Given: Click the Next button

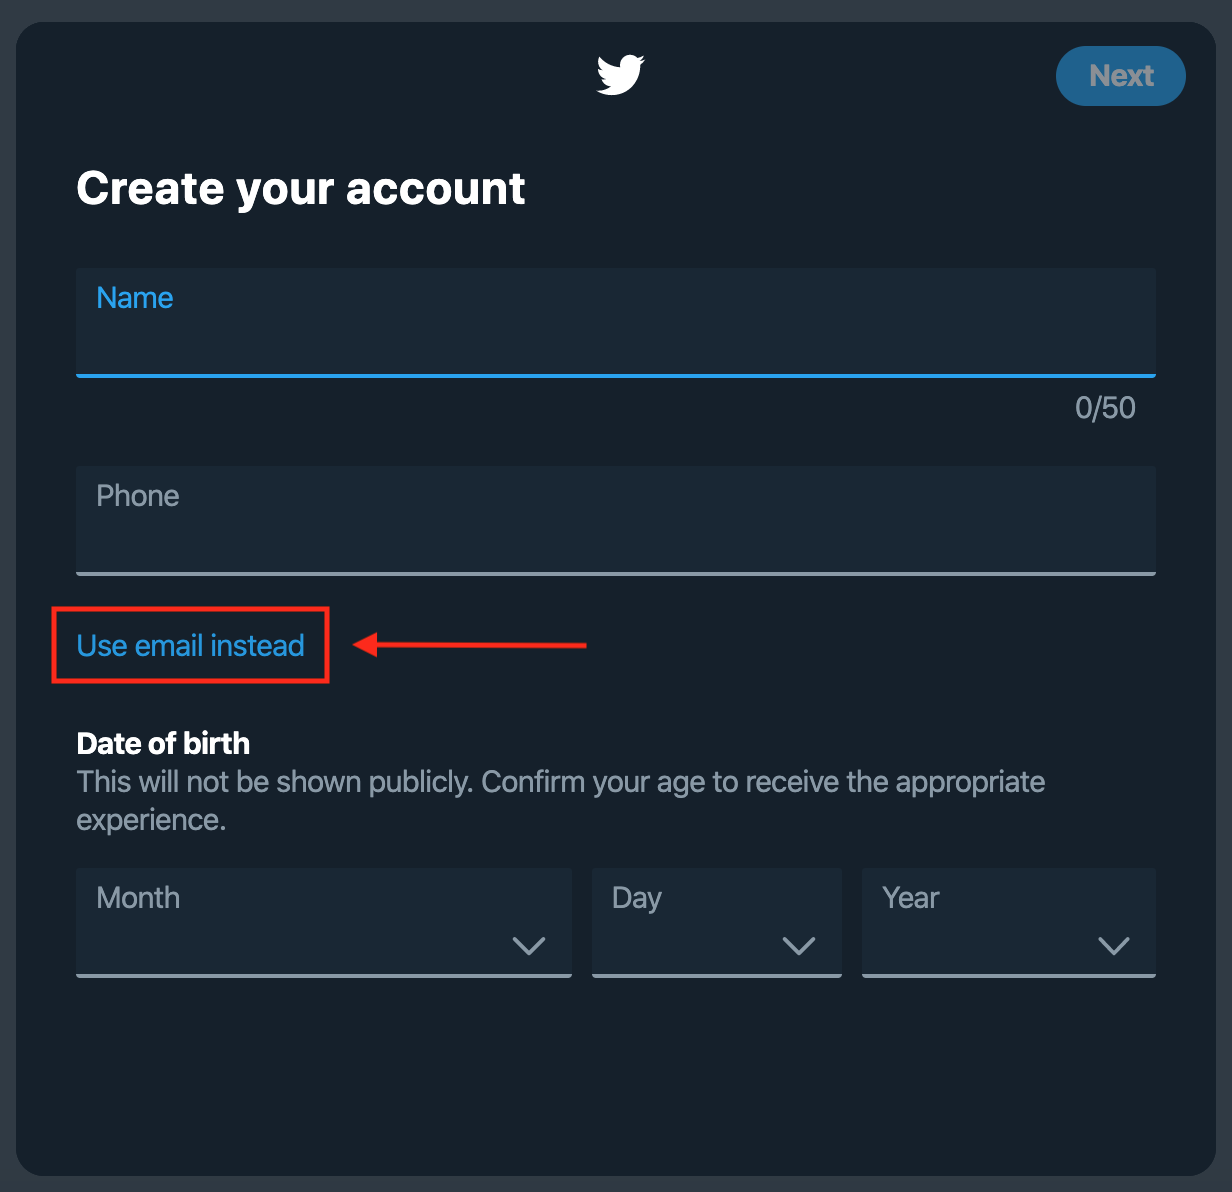Looking at the screenshot, I should click(1120, 75).
